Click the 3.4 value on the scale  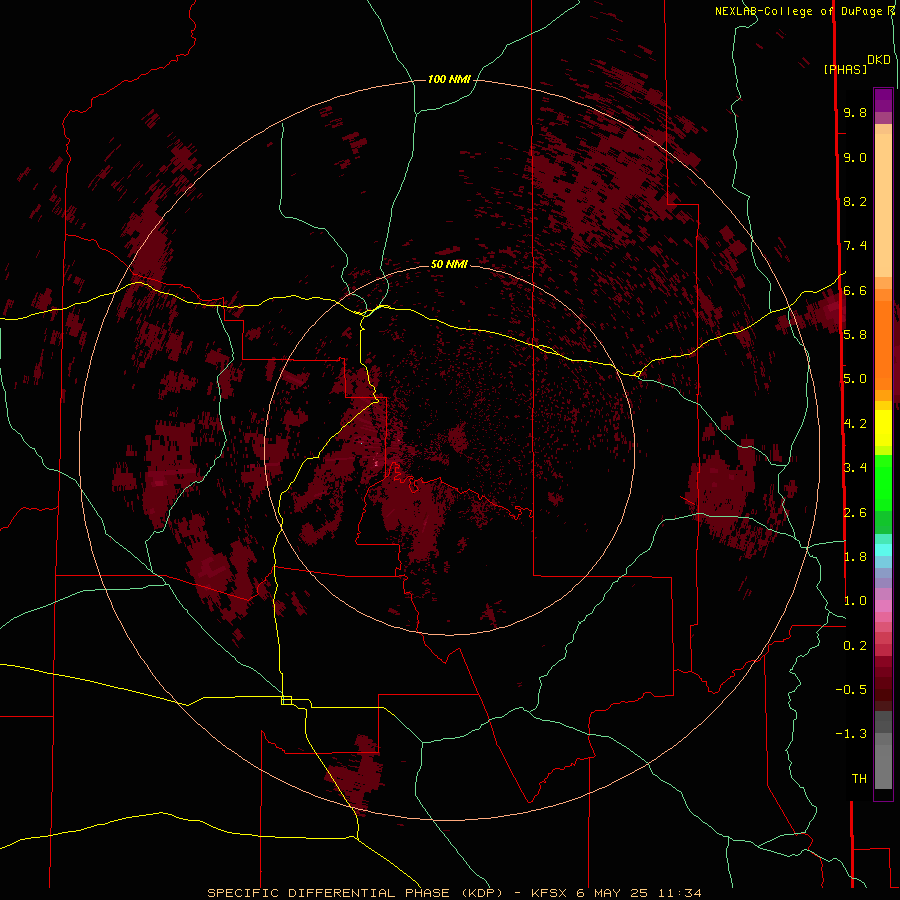point(855,468)
